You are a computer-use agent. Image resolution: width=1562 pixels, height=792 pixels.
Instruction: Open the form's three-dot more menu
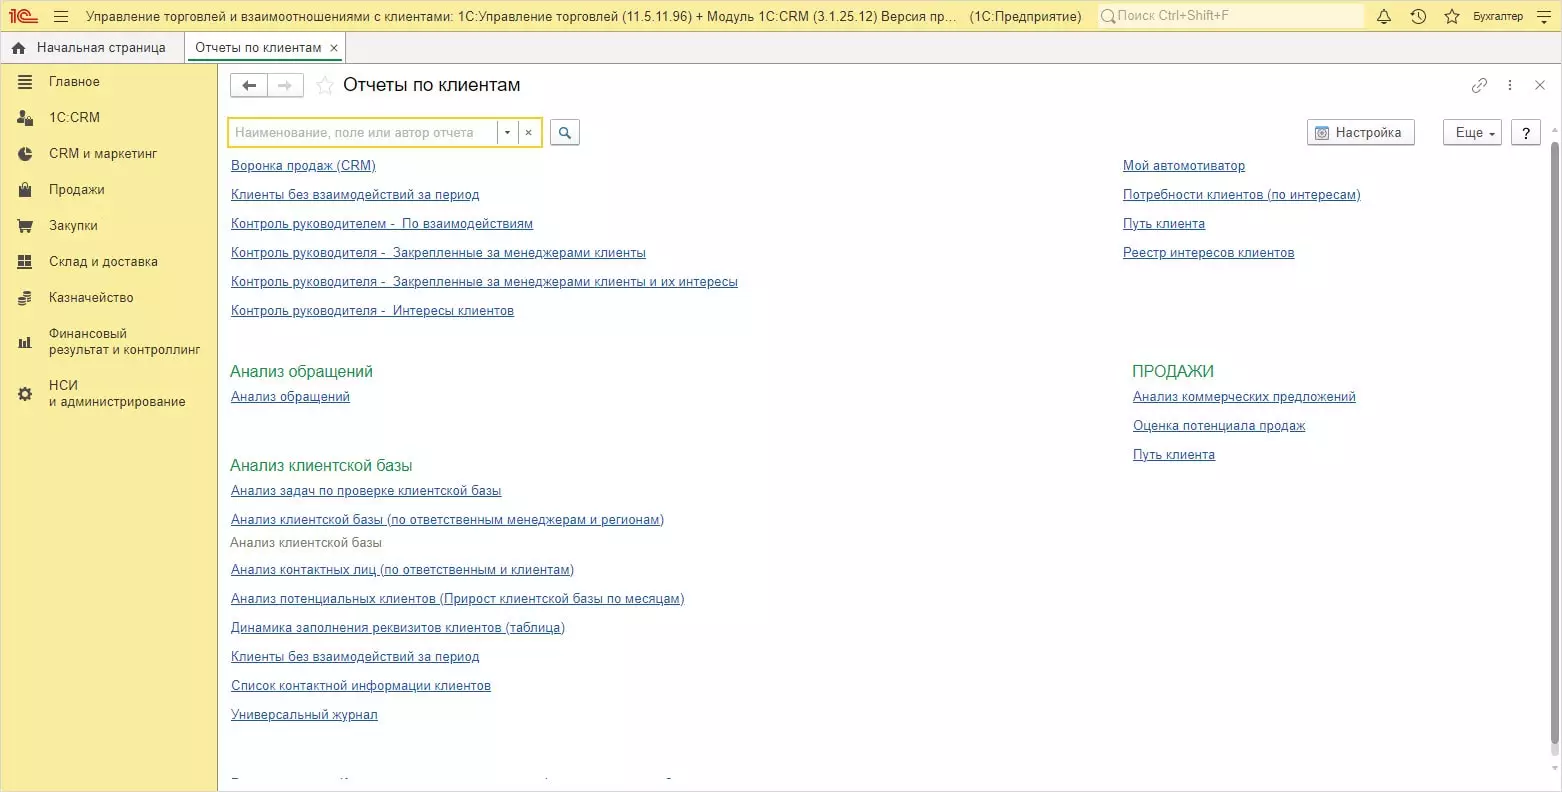pyautogui.click(x=1510, y=86)
